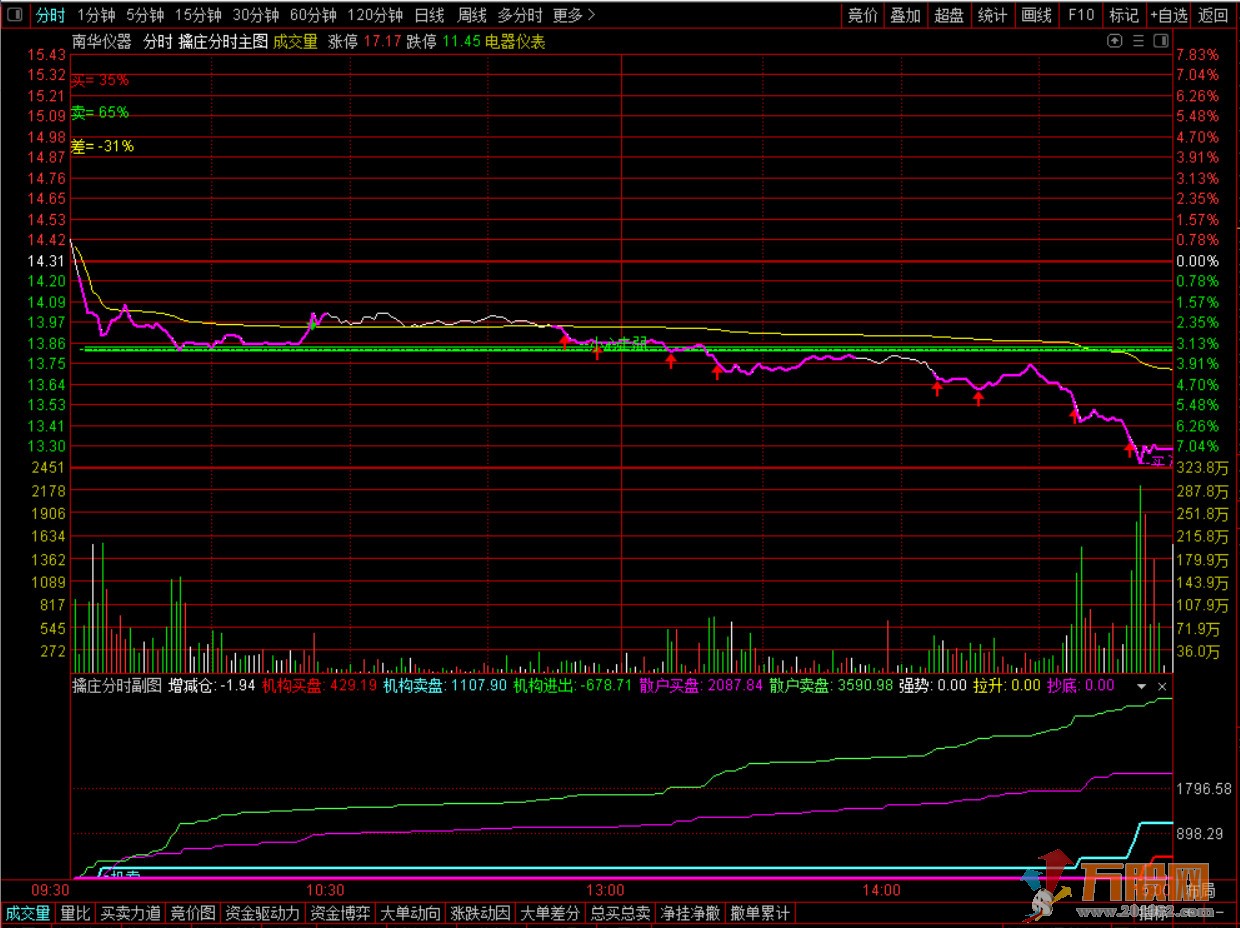1240x928 pixels.
Task: Select the 30分钟 timeframe
Action: (x=256, y=15)
